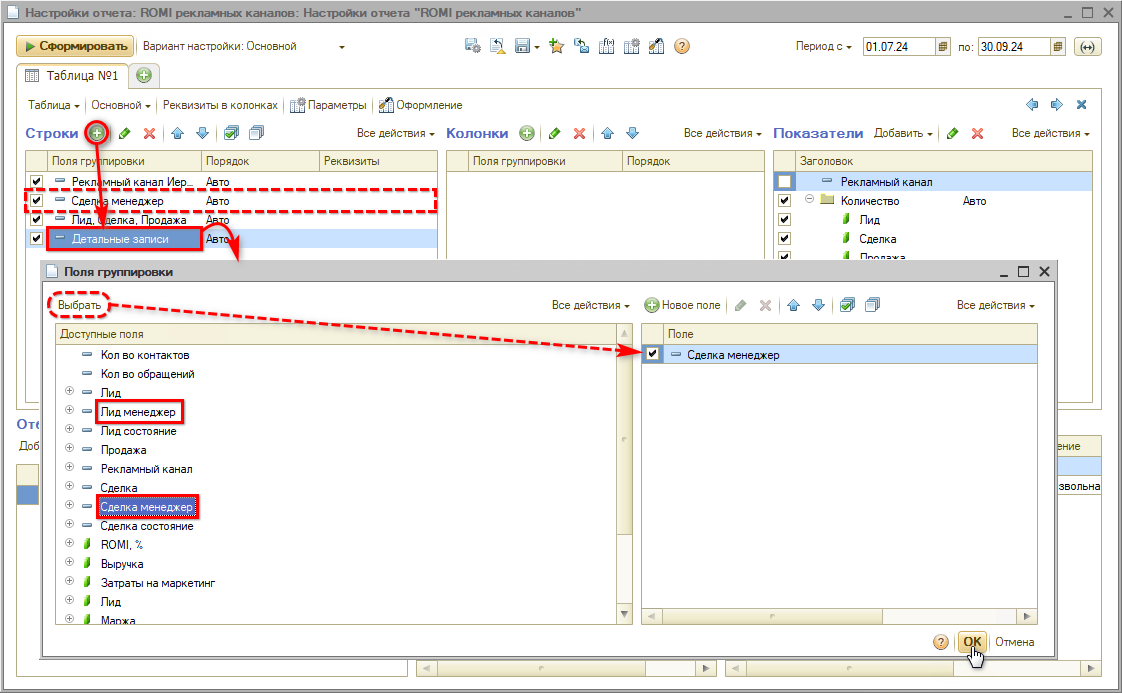This screenshot has width=1122, height=693.
Task: Click Выбрать in Поля группировки dialog
Action: click(79, 305)
